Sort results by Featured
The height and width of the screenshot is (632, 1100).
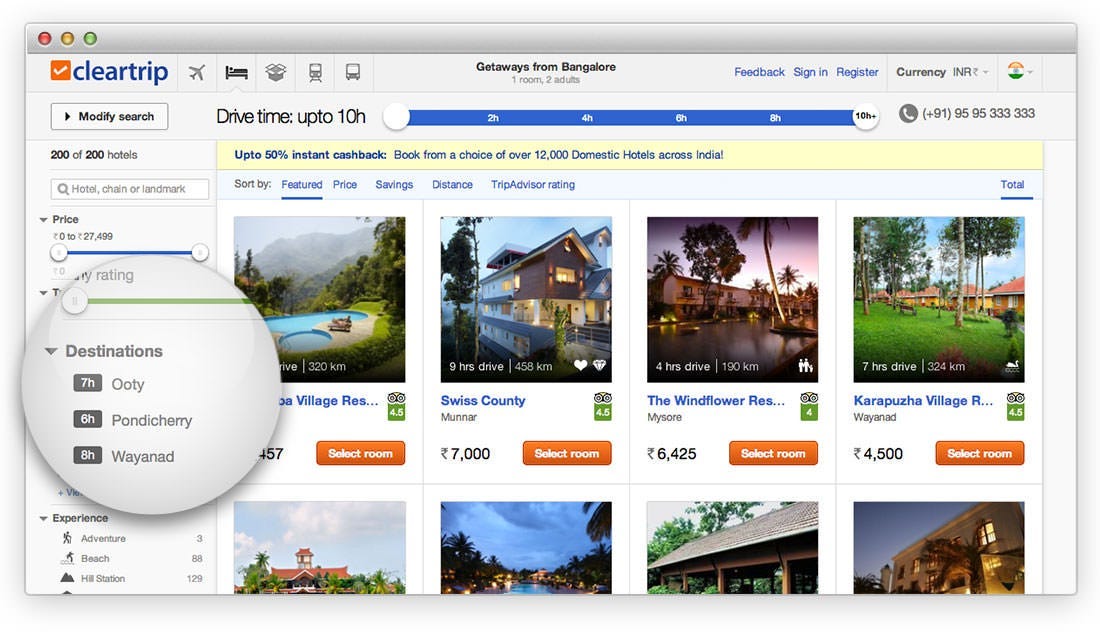(x=302, y=184)
